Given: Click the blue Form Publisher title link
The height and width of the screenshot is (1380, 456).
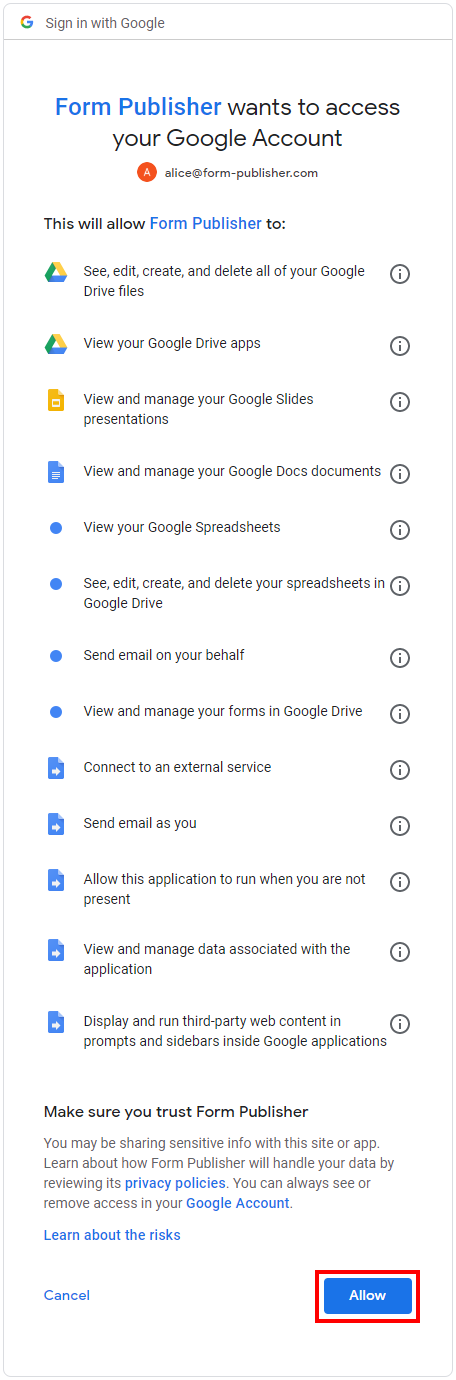Looking at the screenshot, I should coord(138,107).
